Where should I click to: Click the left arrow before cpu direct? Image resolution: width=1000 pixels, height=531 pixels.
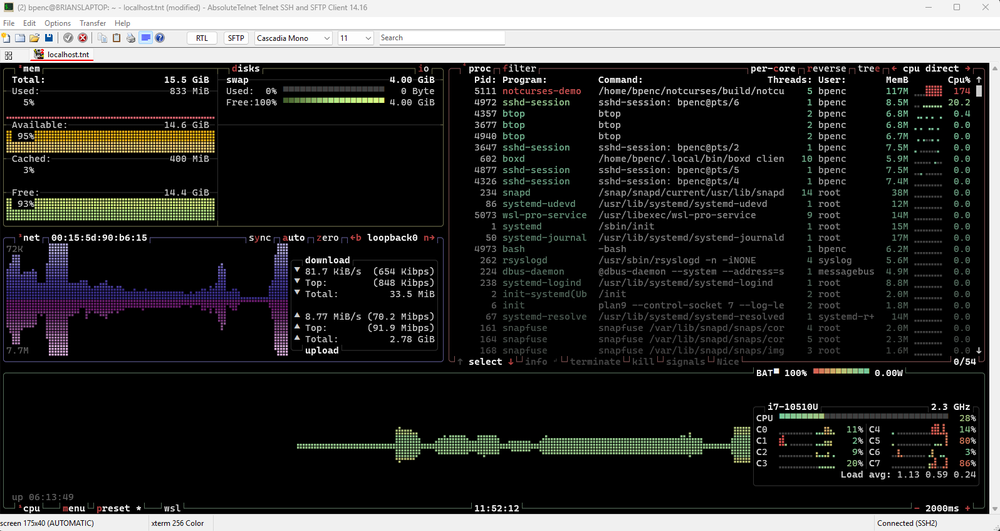coord(895,68)
